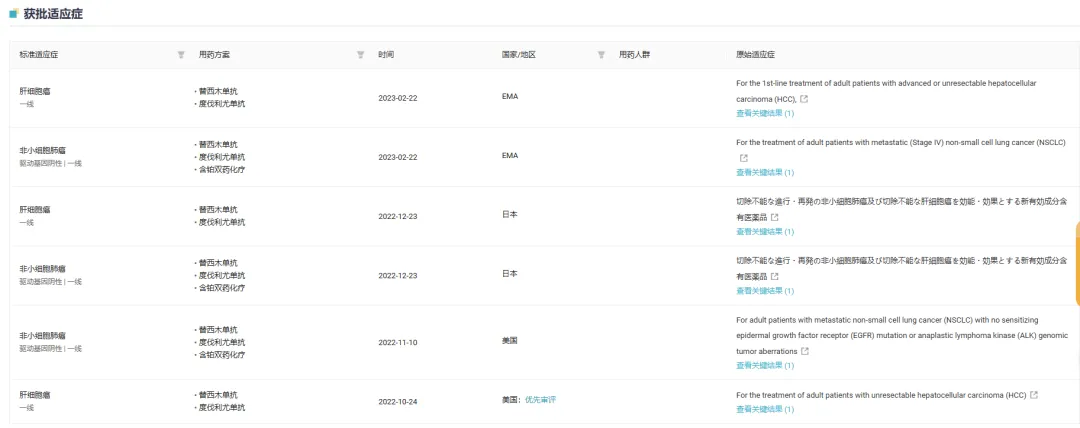This screenshot has height=428, width=1080.
Task: Open external link after 'tumor aberrations' text
Action: pyautogui.click(x=805, y=351)
